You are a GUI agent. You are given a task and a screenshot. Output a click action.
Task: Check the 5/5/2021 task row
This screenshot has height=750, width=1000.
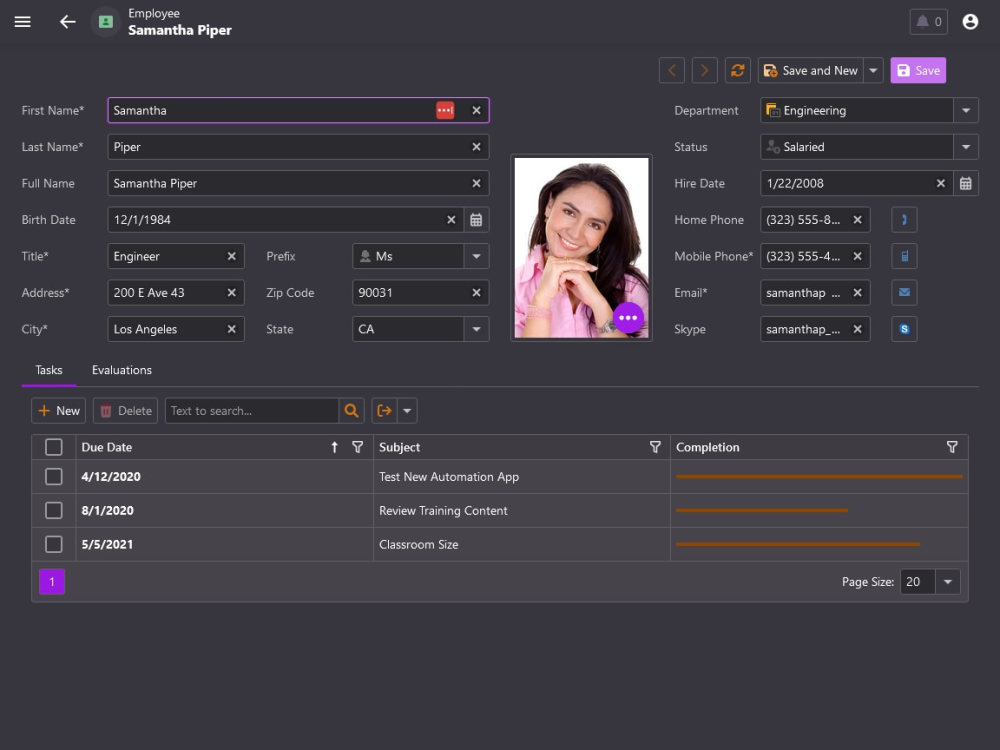point(54,544)
